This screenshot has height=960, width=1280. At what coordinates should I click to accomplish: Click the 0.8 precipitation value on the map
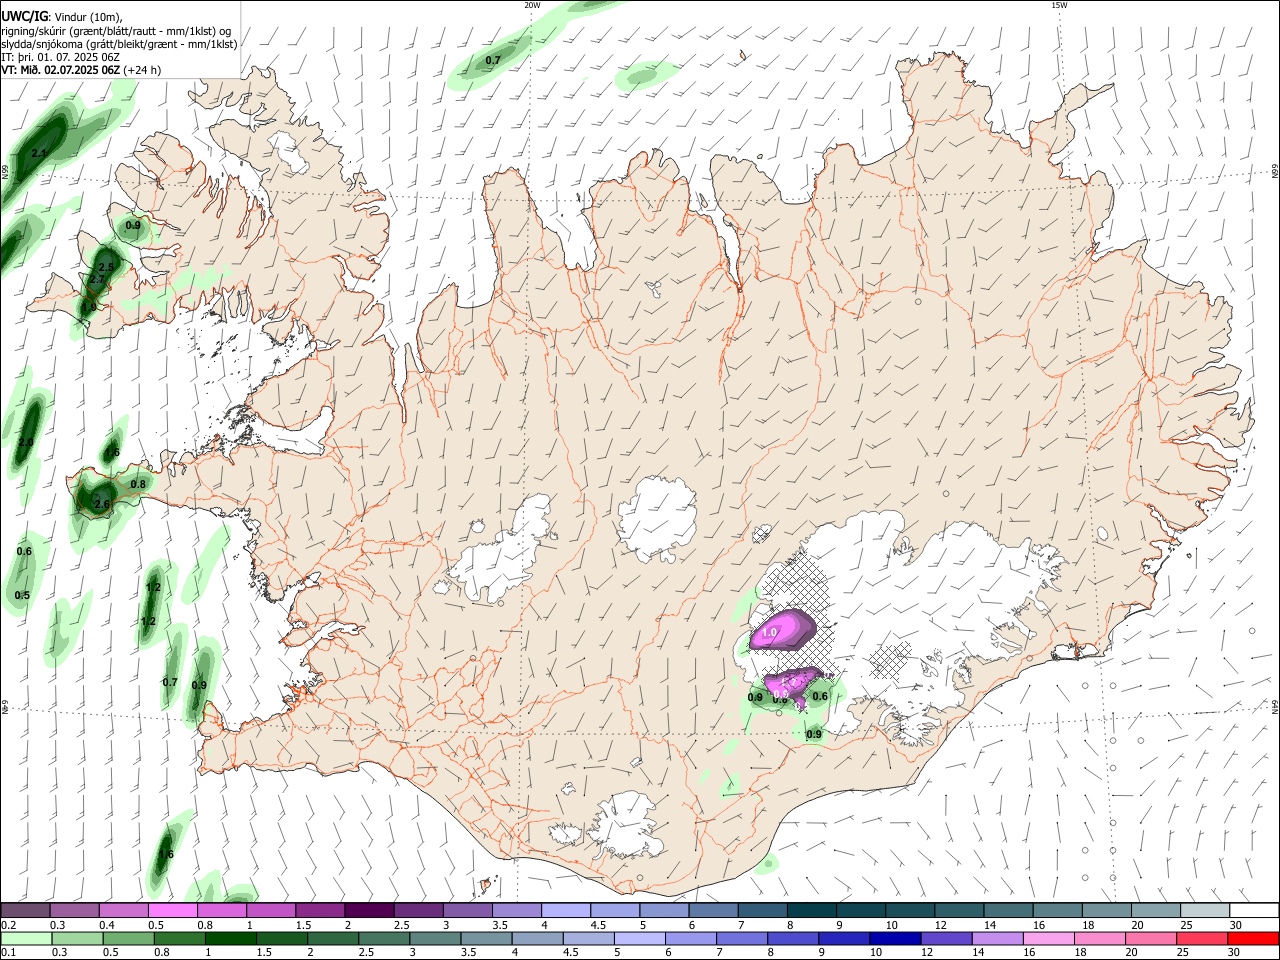coord(138,484)
